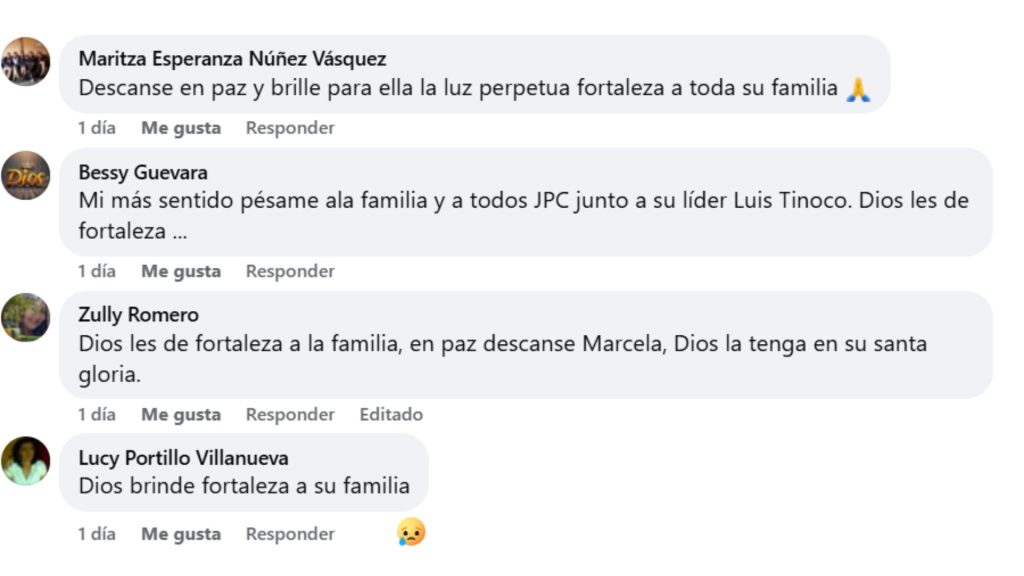Like Lucy Portillo Villanueva's comment

pyautogui.click(x=182, y=533)
